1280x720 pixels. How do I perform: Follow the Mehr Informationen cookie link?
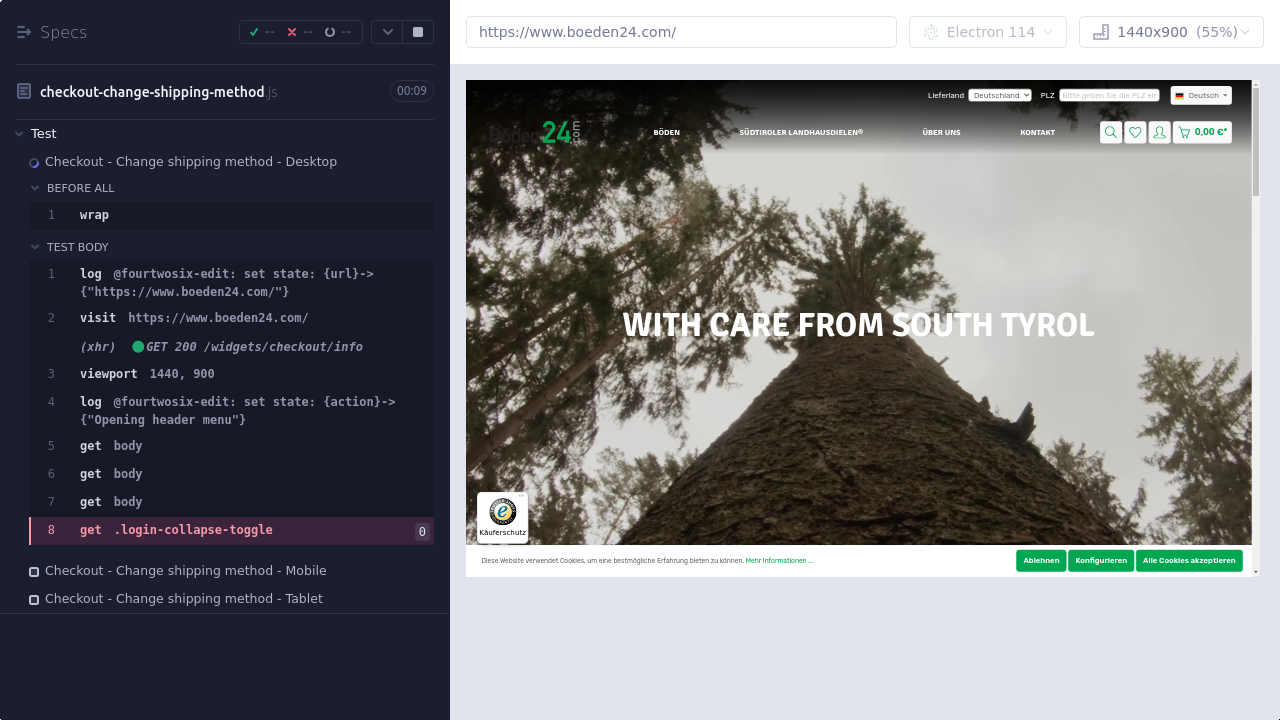779,561
